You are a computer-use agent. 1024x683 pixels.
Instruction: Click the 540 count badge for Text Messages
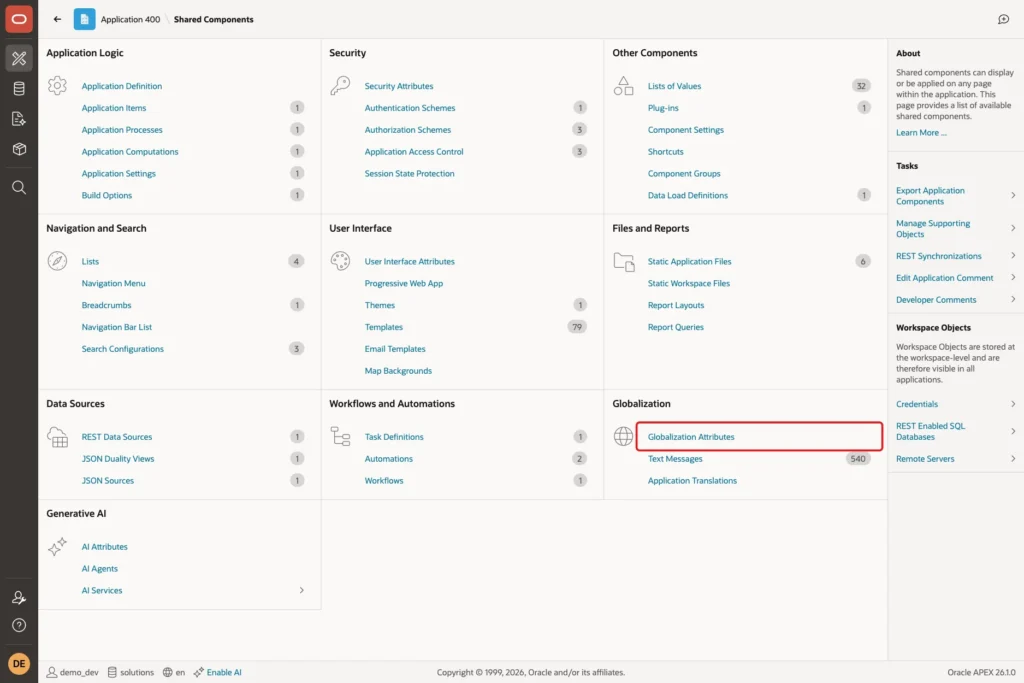pyautogui.click(x=857, y=458)
